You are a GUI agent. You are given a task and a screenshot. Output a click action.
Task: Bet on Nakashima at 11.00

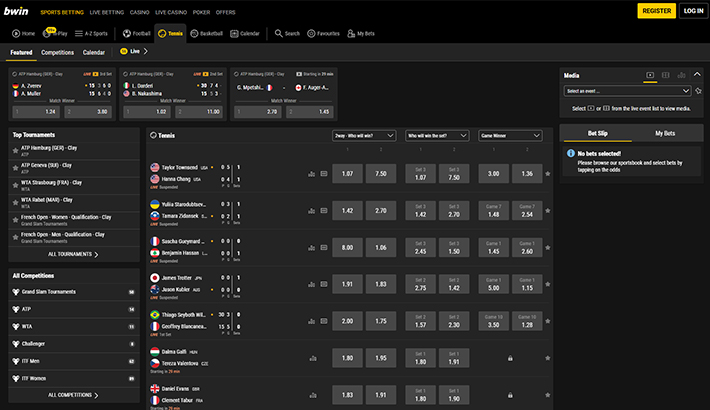pos(199,111)
